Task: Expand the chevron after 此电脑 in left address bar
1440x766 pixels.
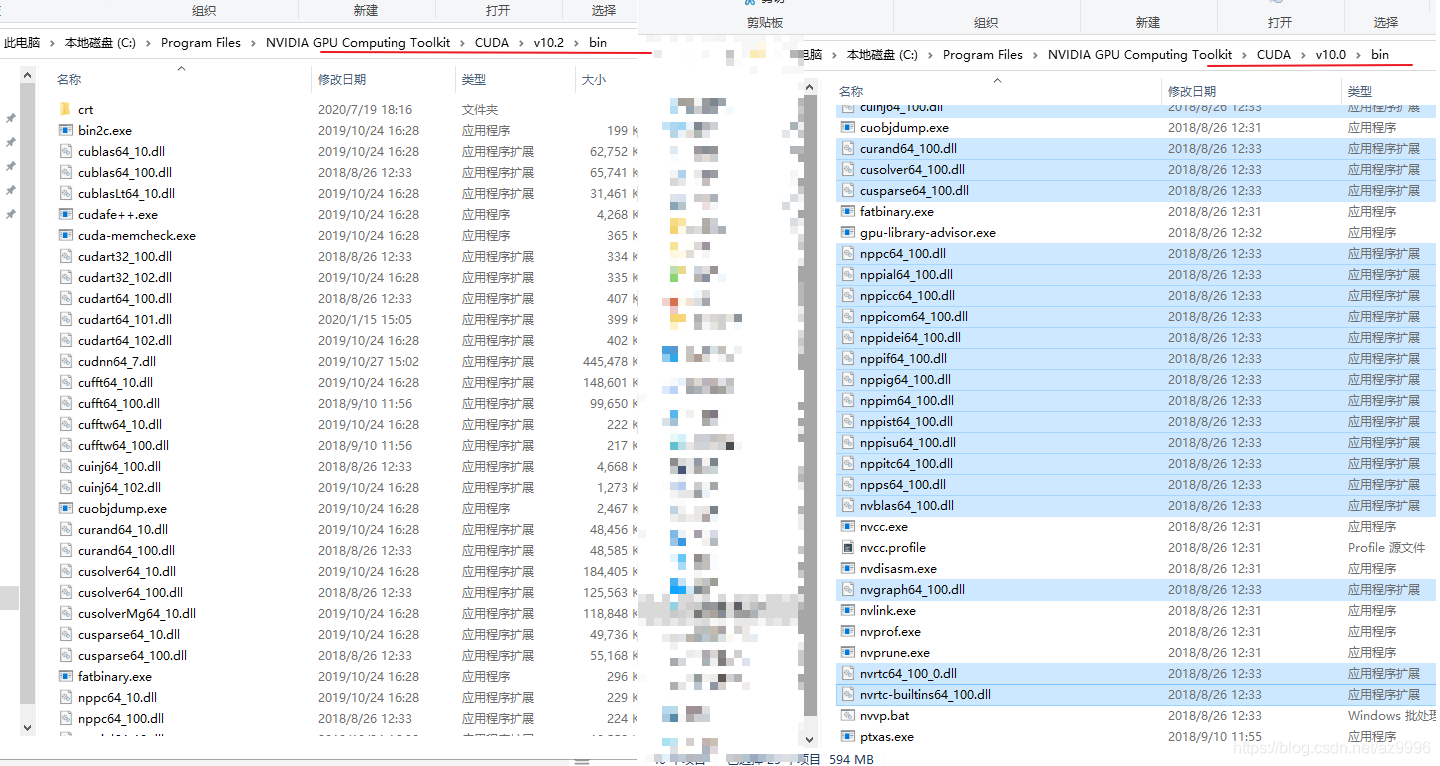Action: (x=53, y=43)
